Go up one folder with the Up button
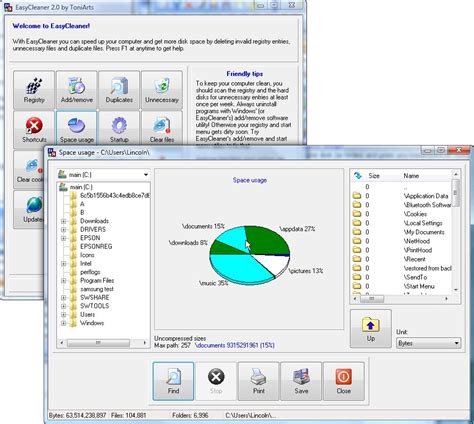The height and width of the screenshot is (424, 474). (x=371, y=329)
